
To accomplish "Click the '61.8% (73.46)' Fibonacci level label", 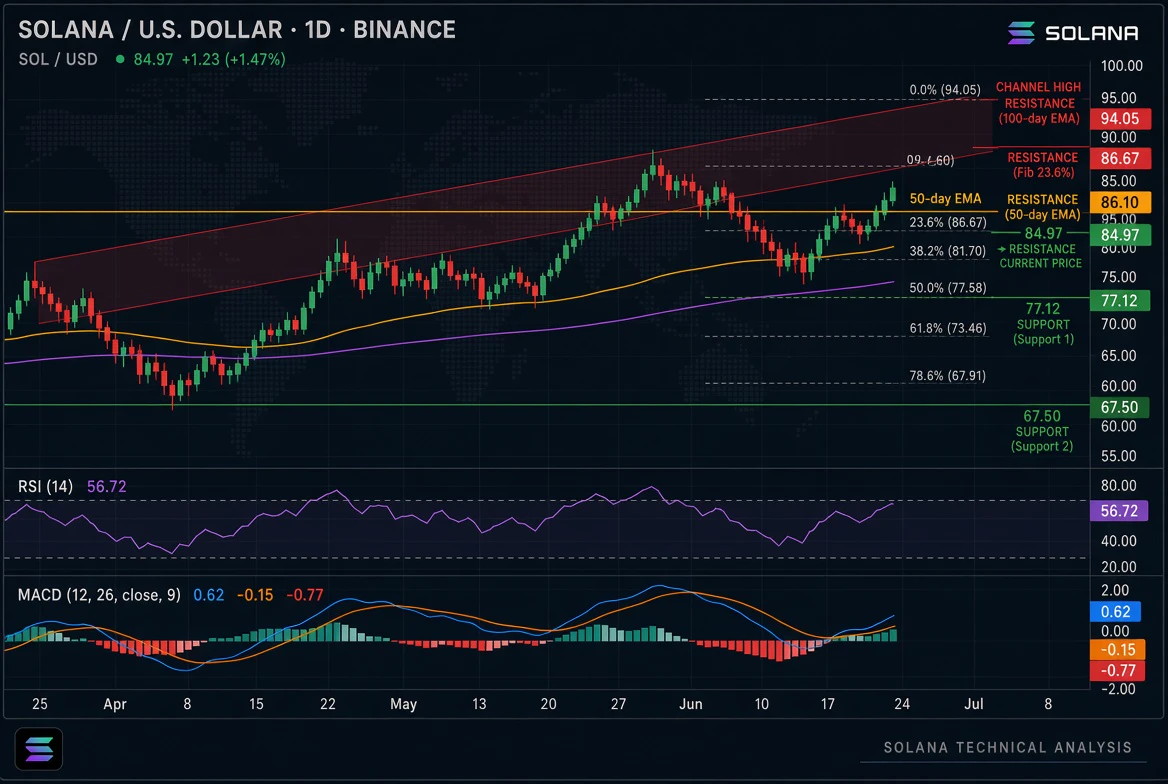I will (x=948, y=329).
